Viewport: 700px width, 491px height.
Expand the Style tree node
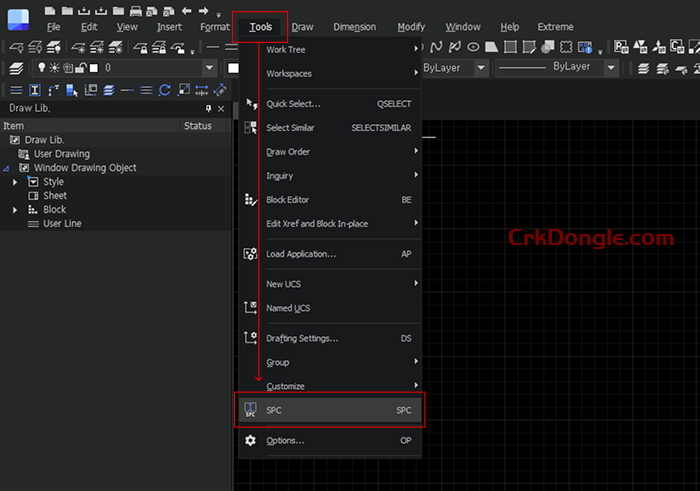(15, 182)
